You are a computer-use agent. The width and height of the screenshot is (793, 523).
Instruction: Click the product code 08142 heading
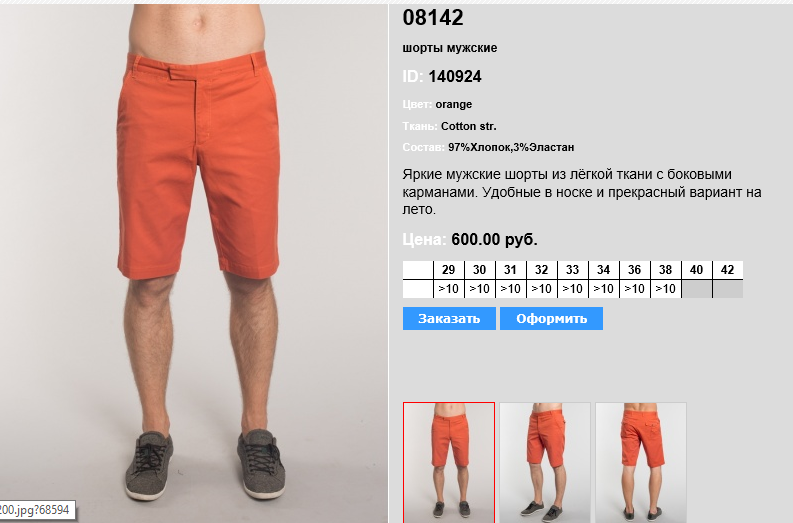point(433,18)
